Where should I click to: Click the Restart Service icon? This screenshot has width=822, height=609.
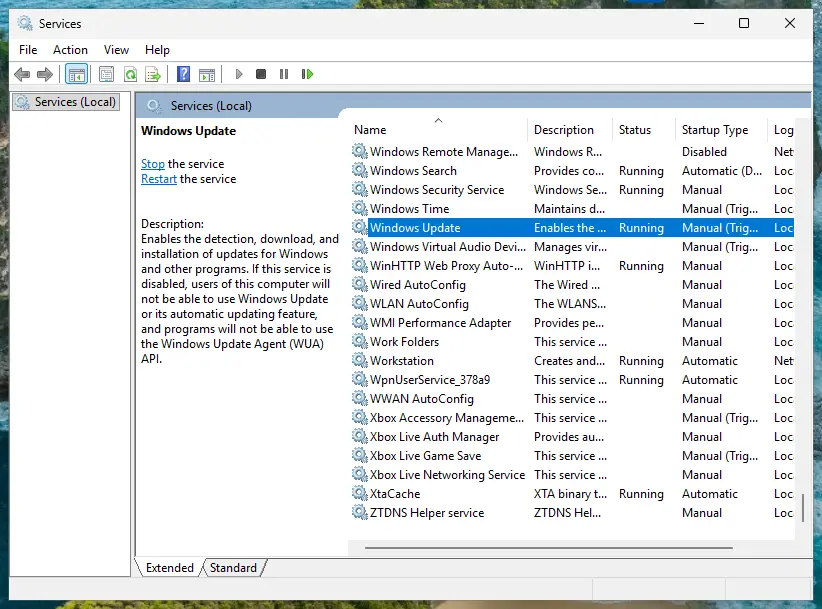307,74
